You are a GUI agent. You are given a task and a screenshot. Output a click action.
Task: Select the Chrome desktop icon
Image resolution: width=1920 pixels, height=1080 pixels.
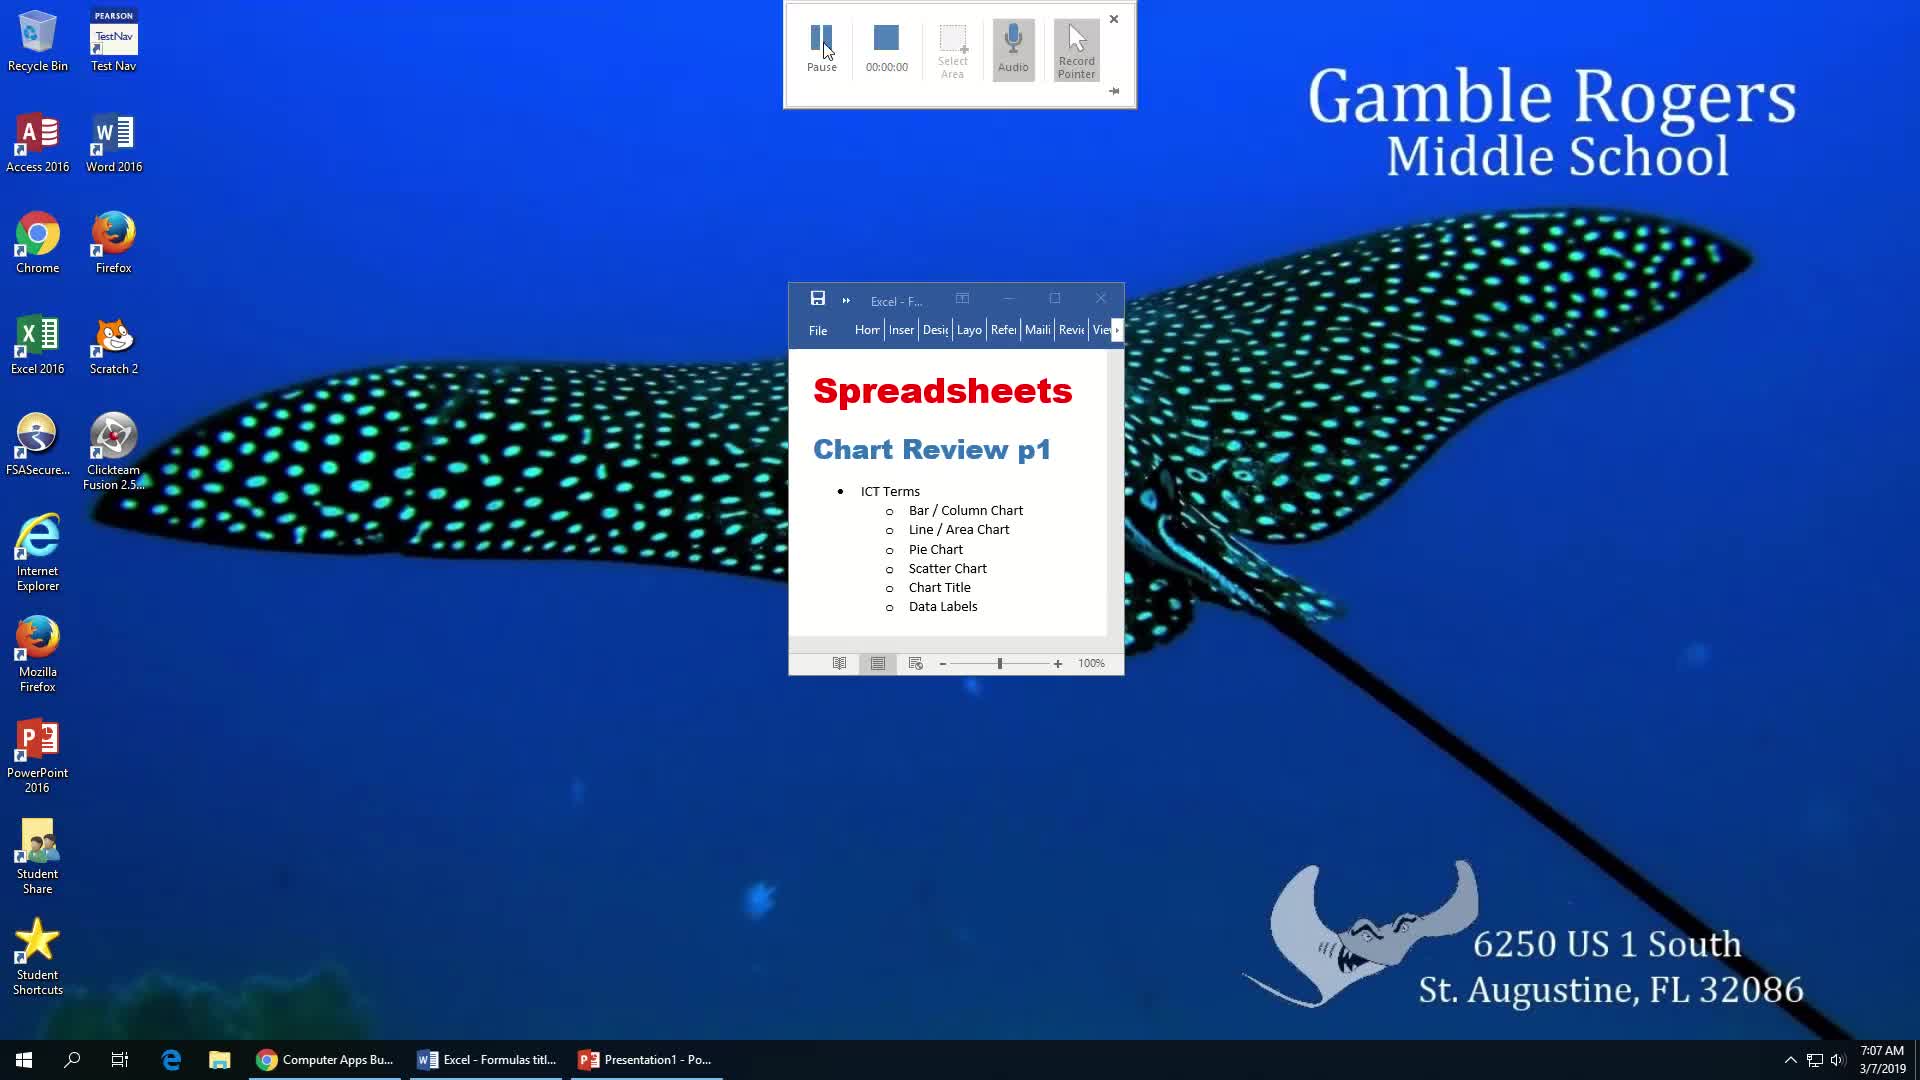[x=38, y=243]
